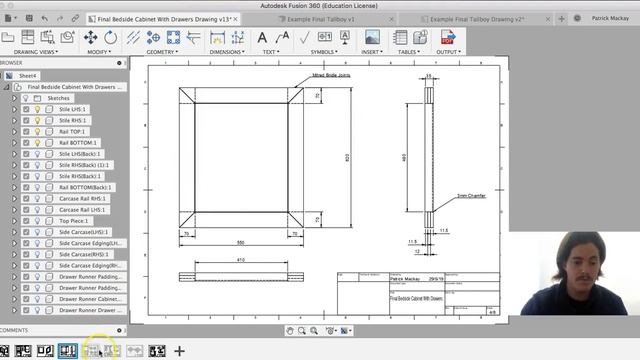640x360 pixels.
Task: Click the Zoom Window magnifier
Action: pyautogui.click(x=302, y=331)
